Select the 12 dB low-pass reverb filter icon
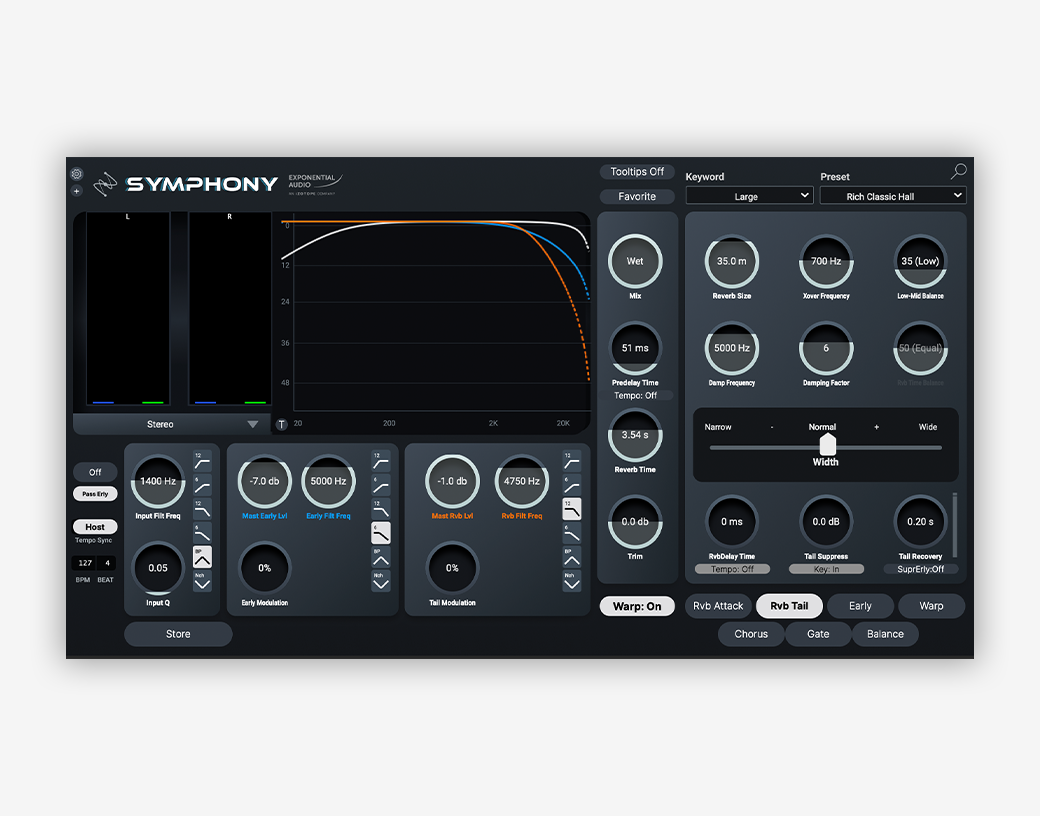Image resolution: width=1040 pixels, height=816 pixels. coord(572,509)
